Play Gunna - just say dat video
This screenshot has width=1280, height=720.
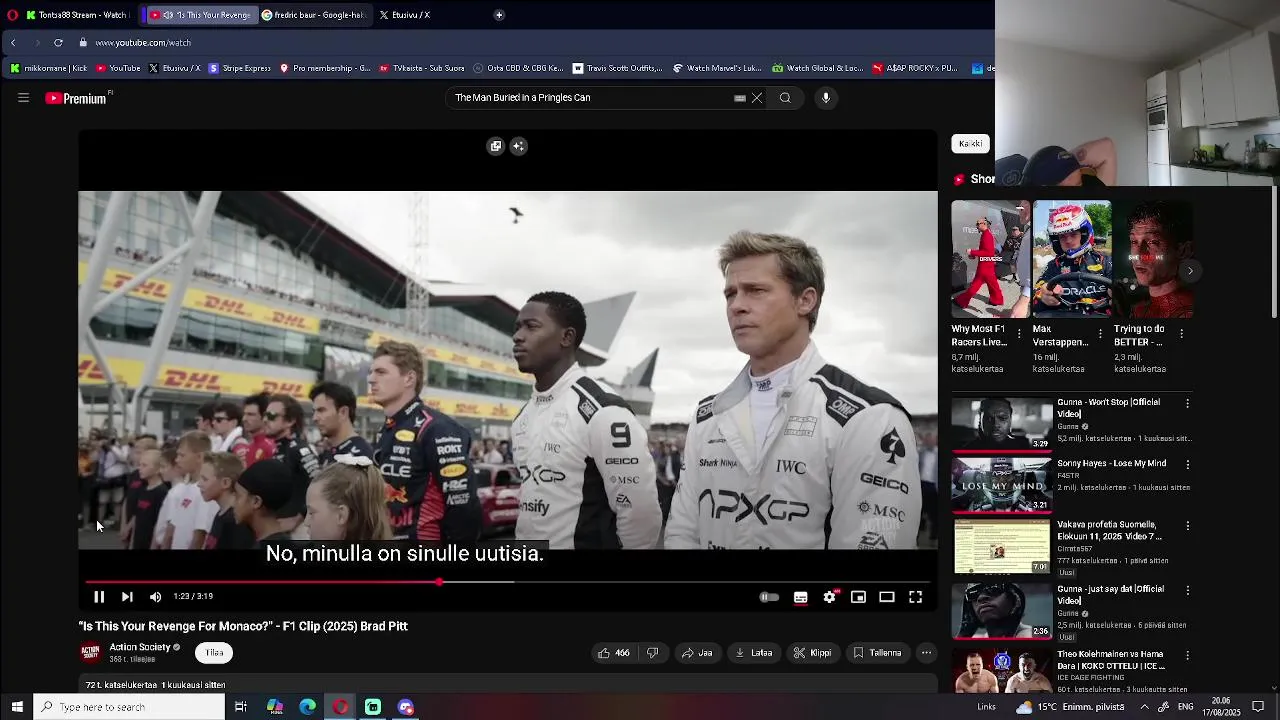[1002, 610]
